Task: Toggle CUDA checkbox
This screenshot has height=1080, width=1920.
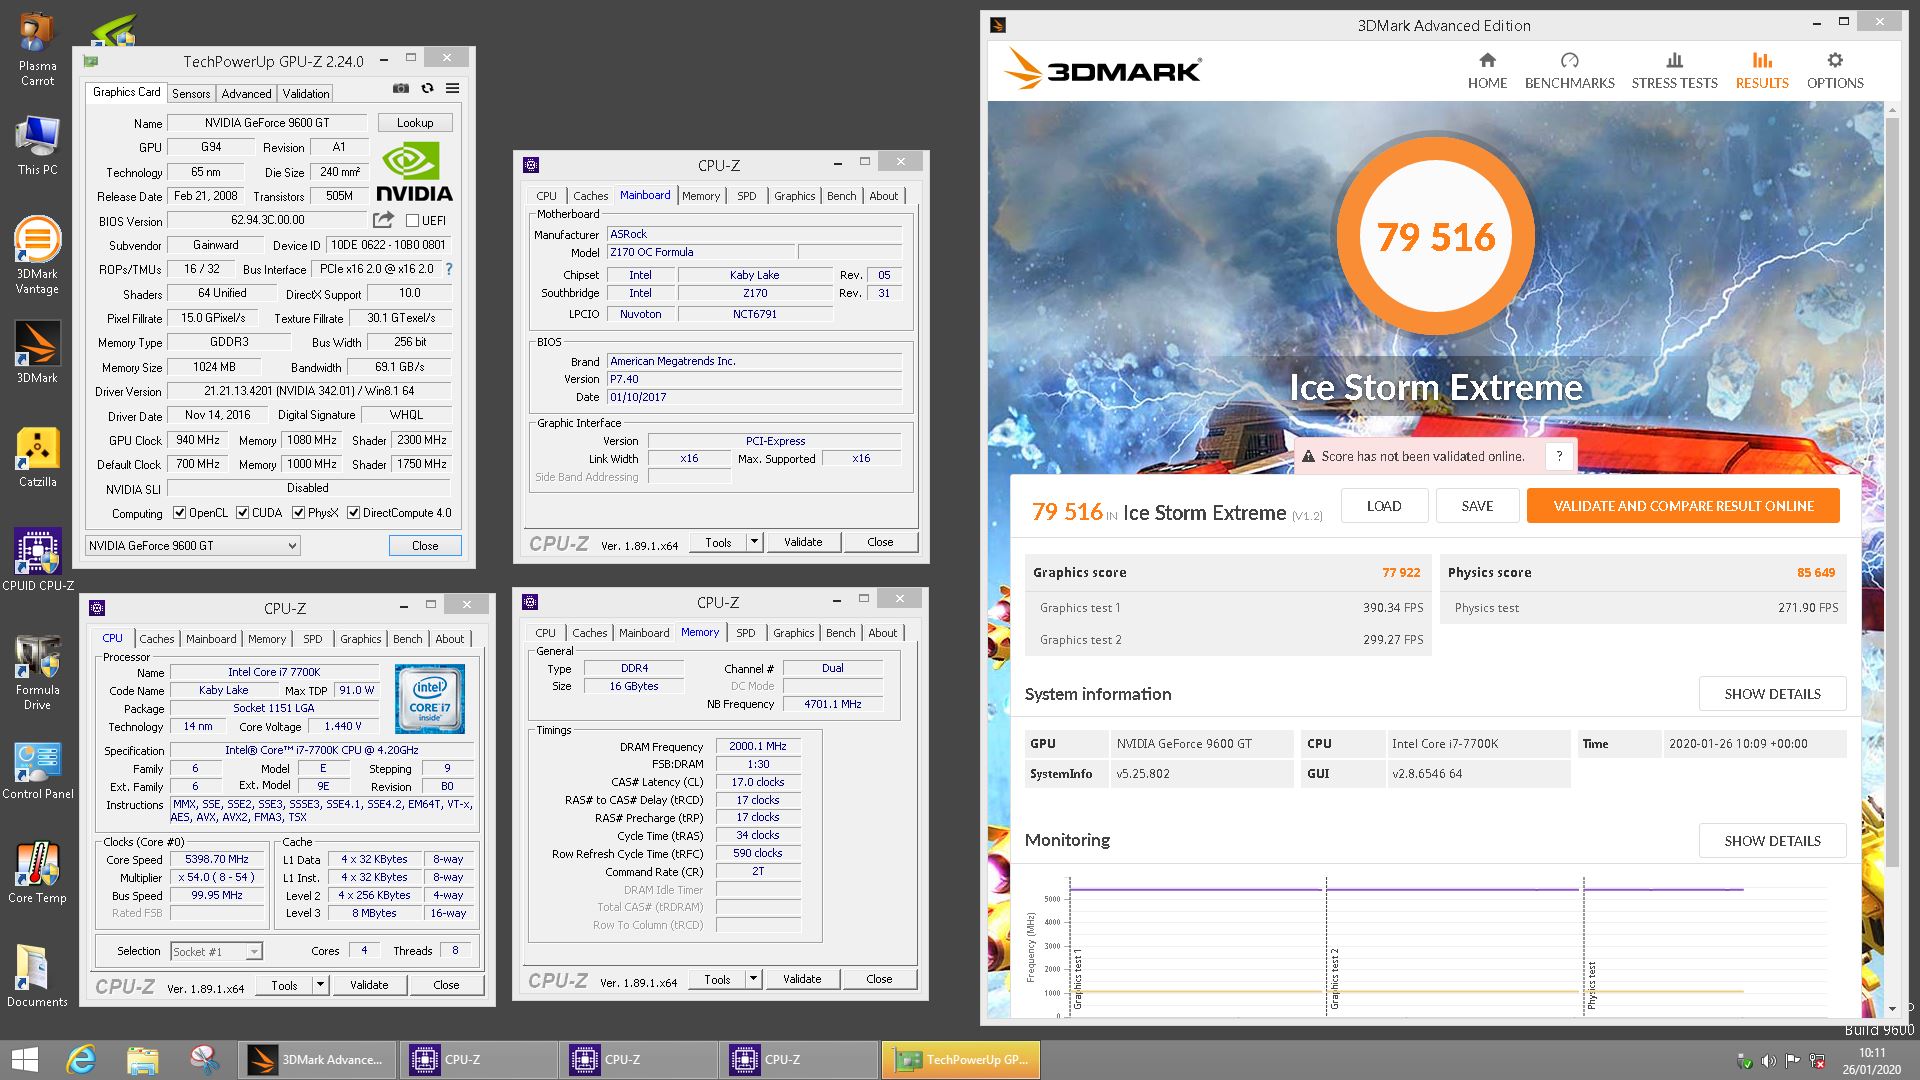Action: [x=242, y=513]
